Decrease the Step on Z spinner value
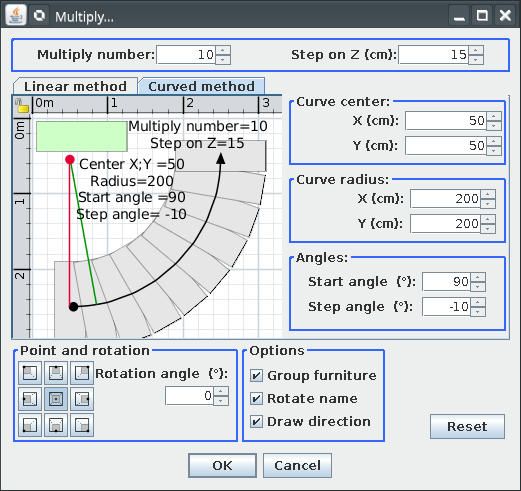This screenshot has width=521, height=491. pos(476,59)
